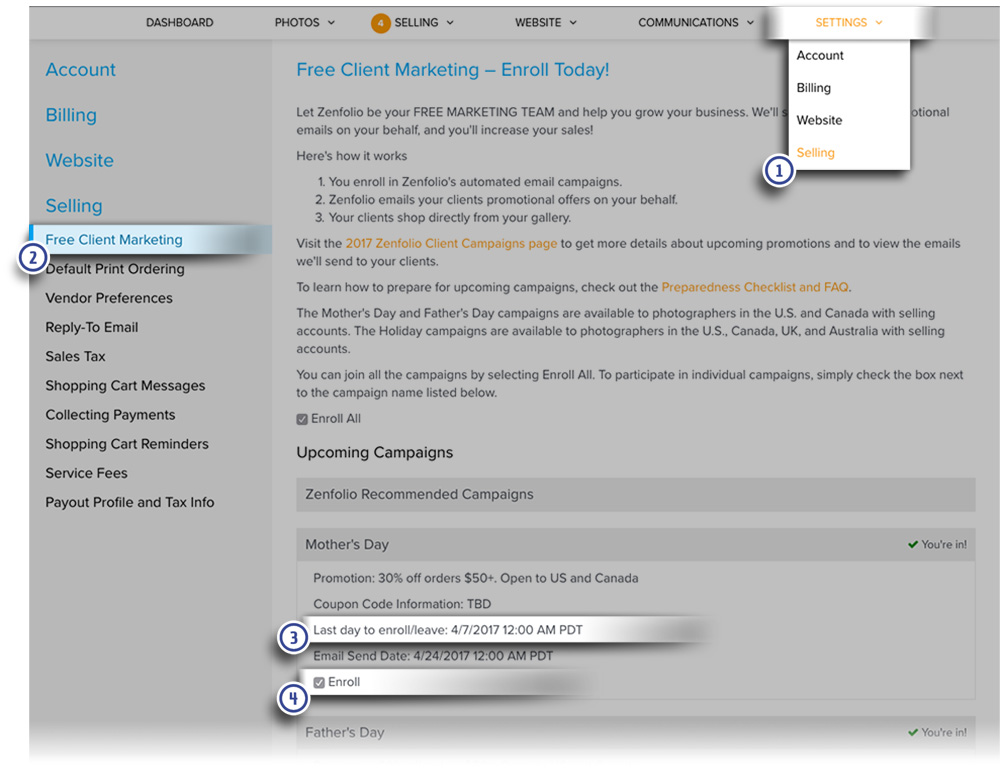Toggle Mother's Day Enroll checkbox

319,683
